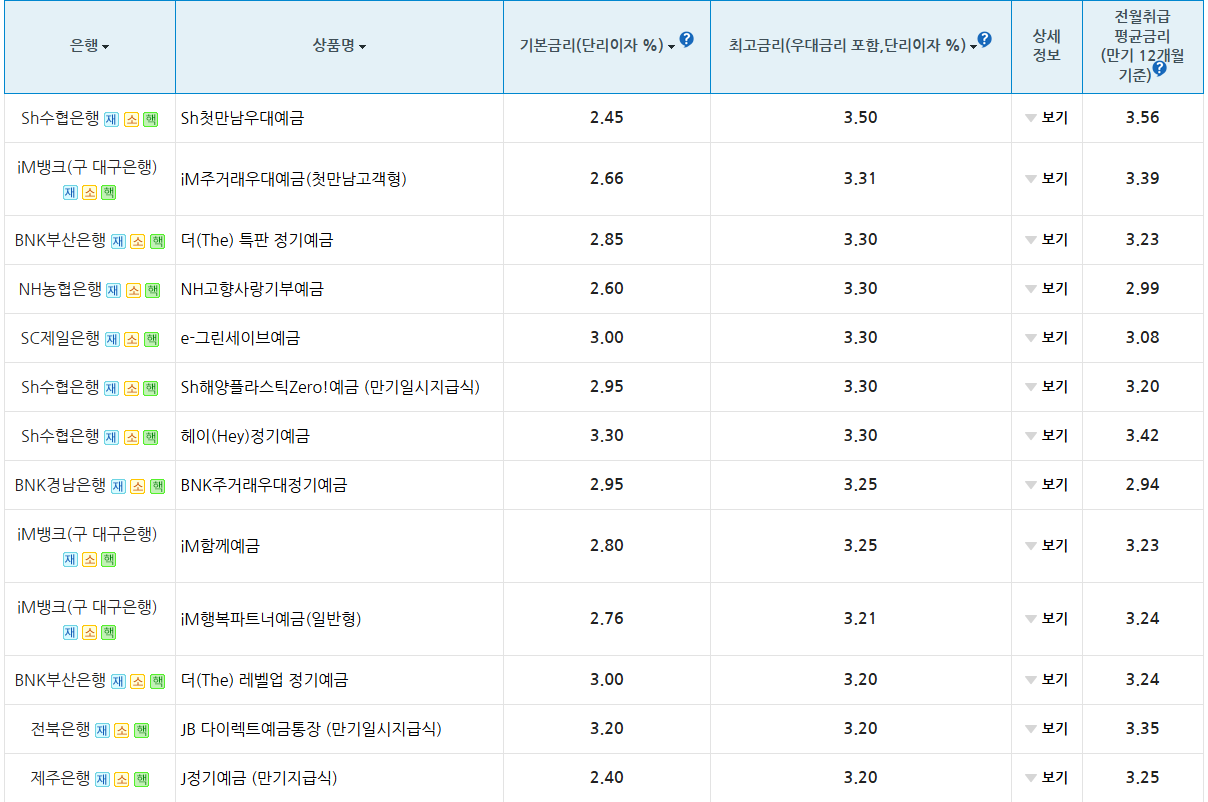Open 보기 details for iM함께예금
Viewport: 1208px width, 802px height.
[x=1047, y=546]
